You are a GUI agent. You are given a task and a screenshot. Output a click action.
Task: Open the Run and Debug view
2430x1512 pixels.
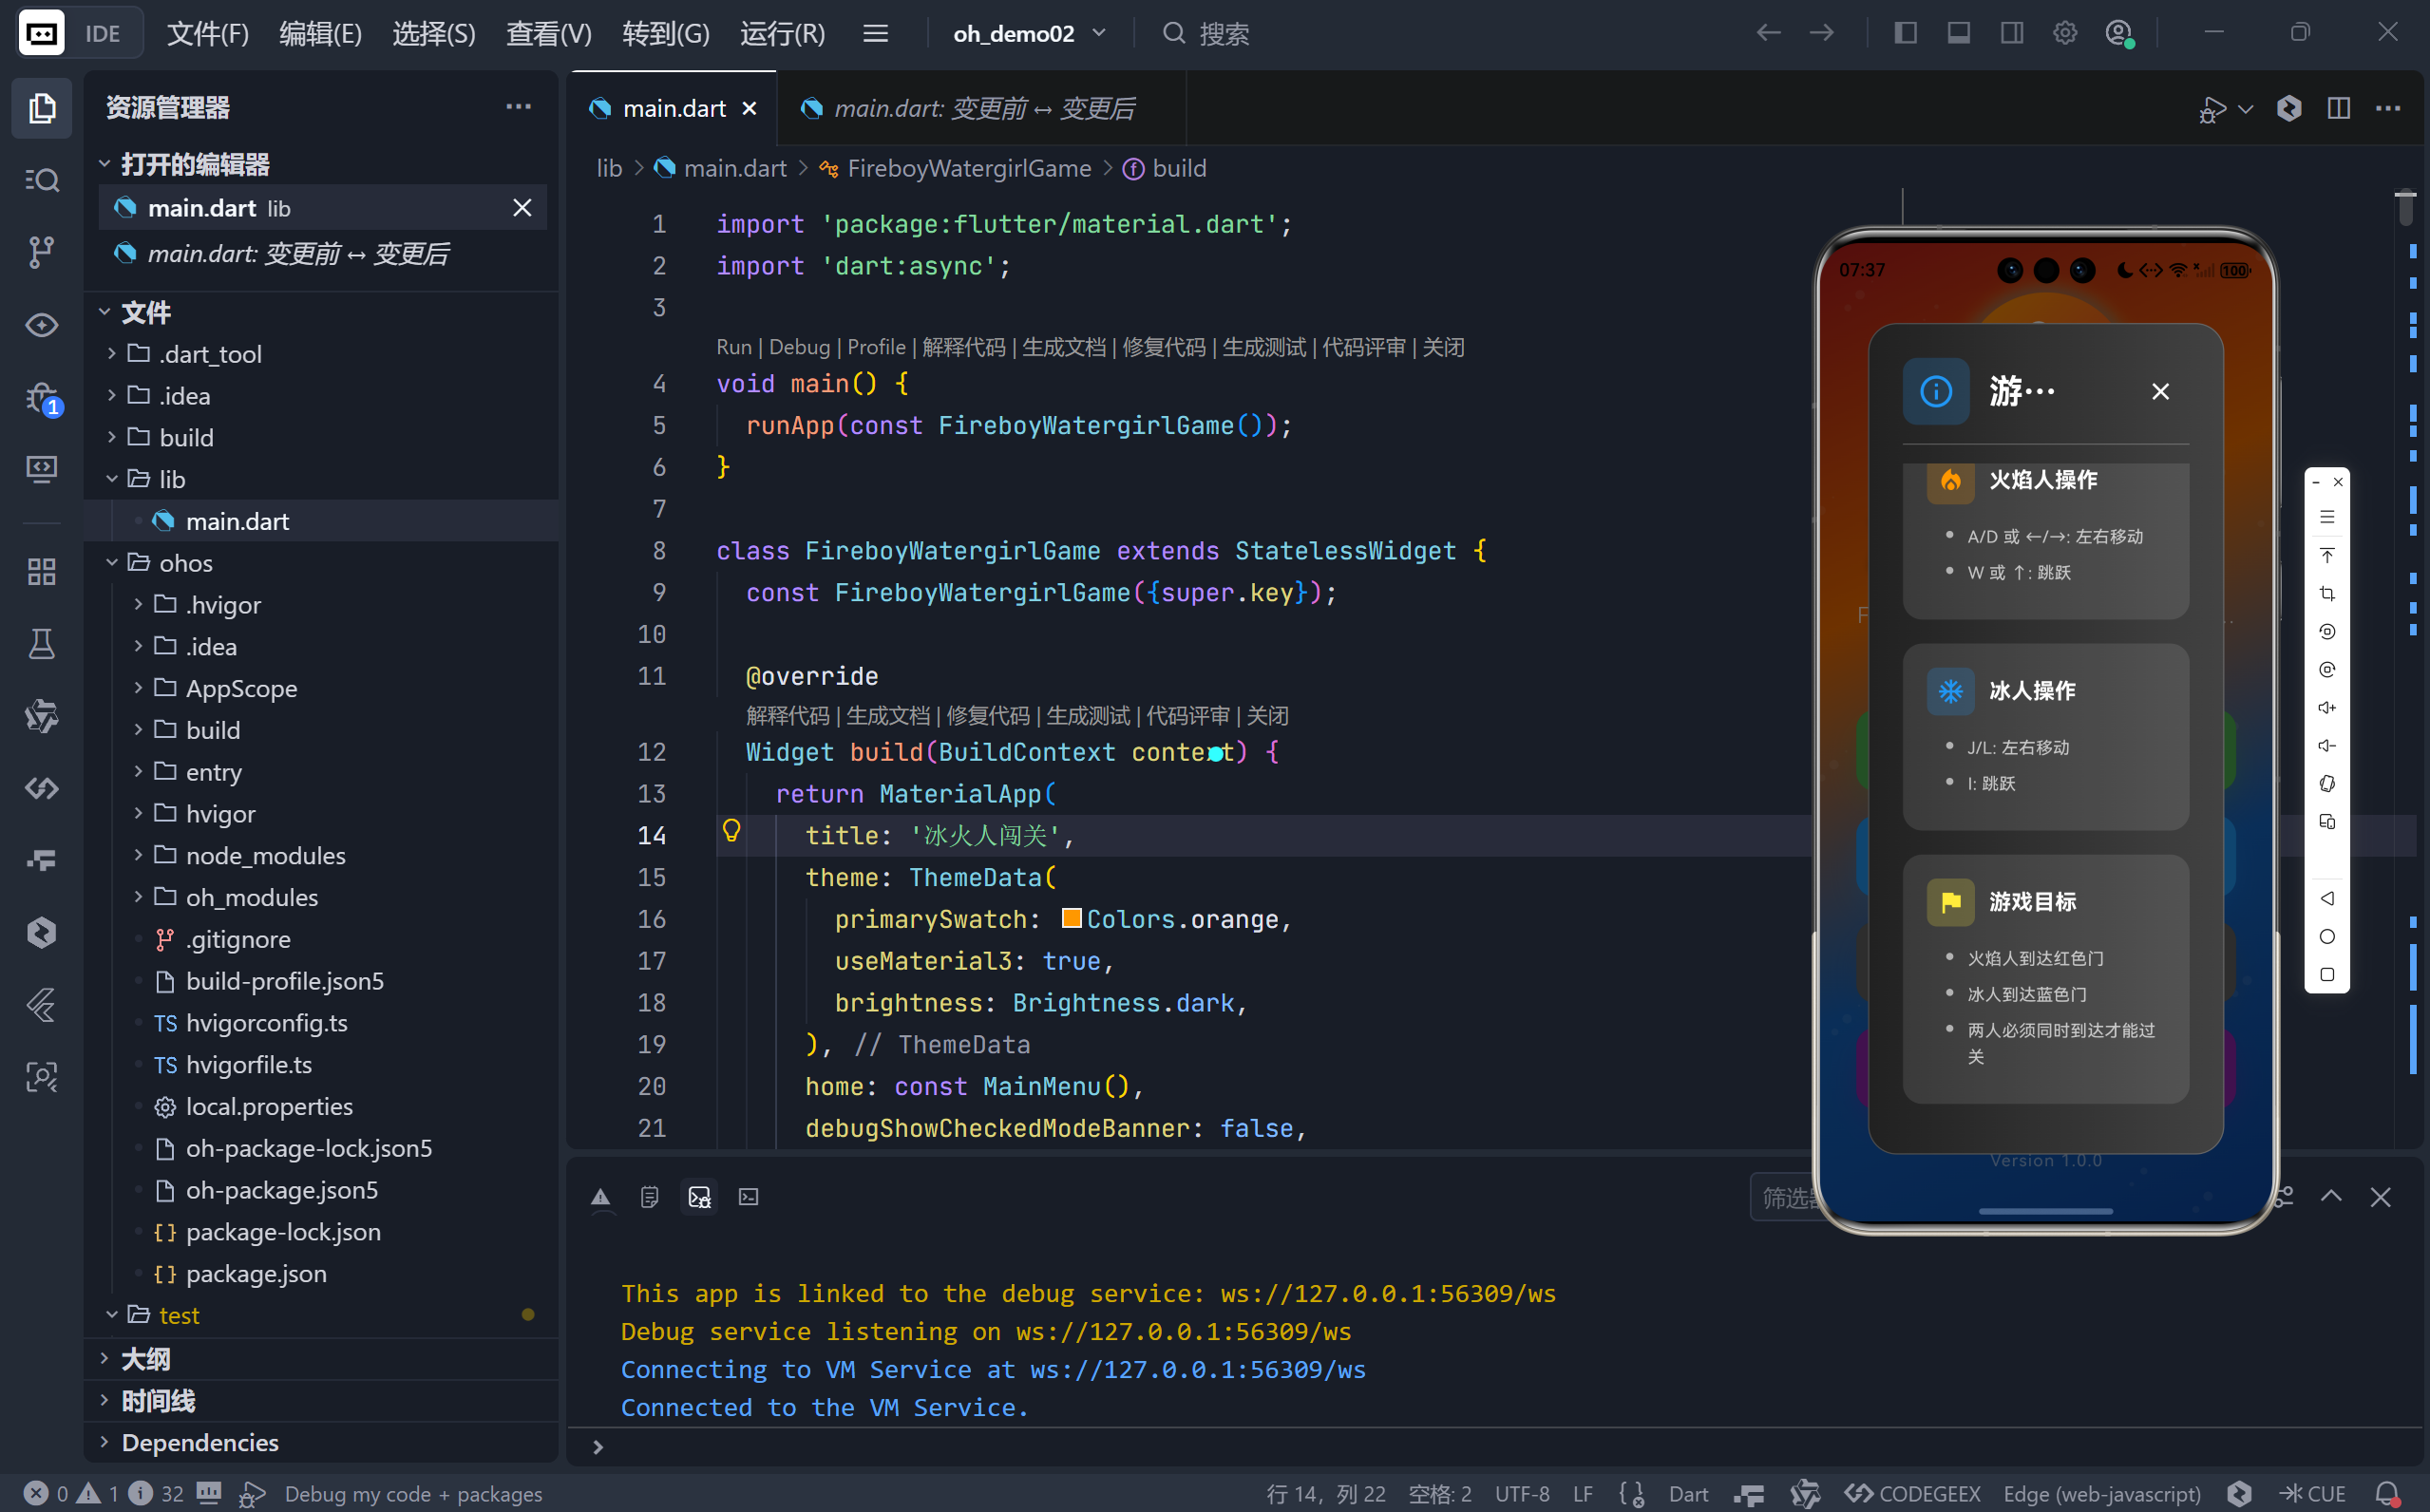pos(41,399)
